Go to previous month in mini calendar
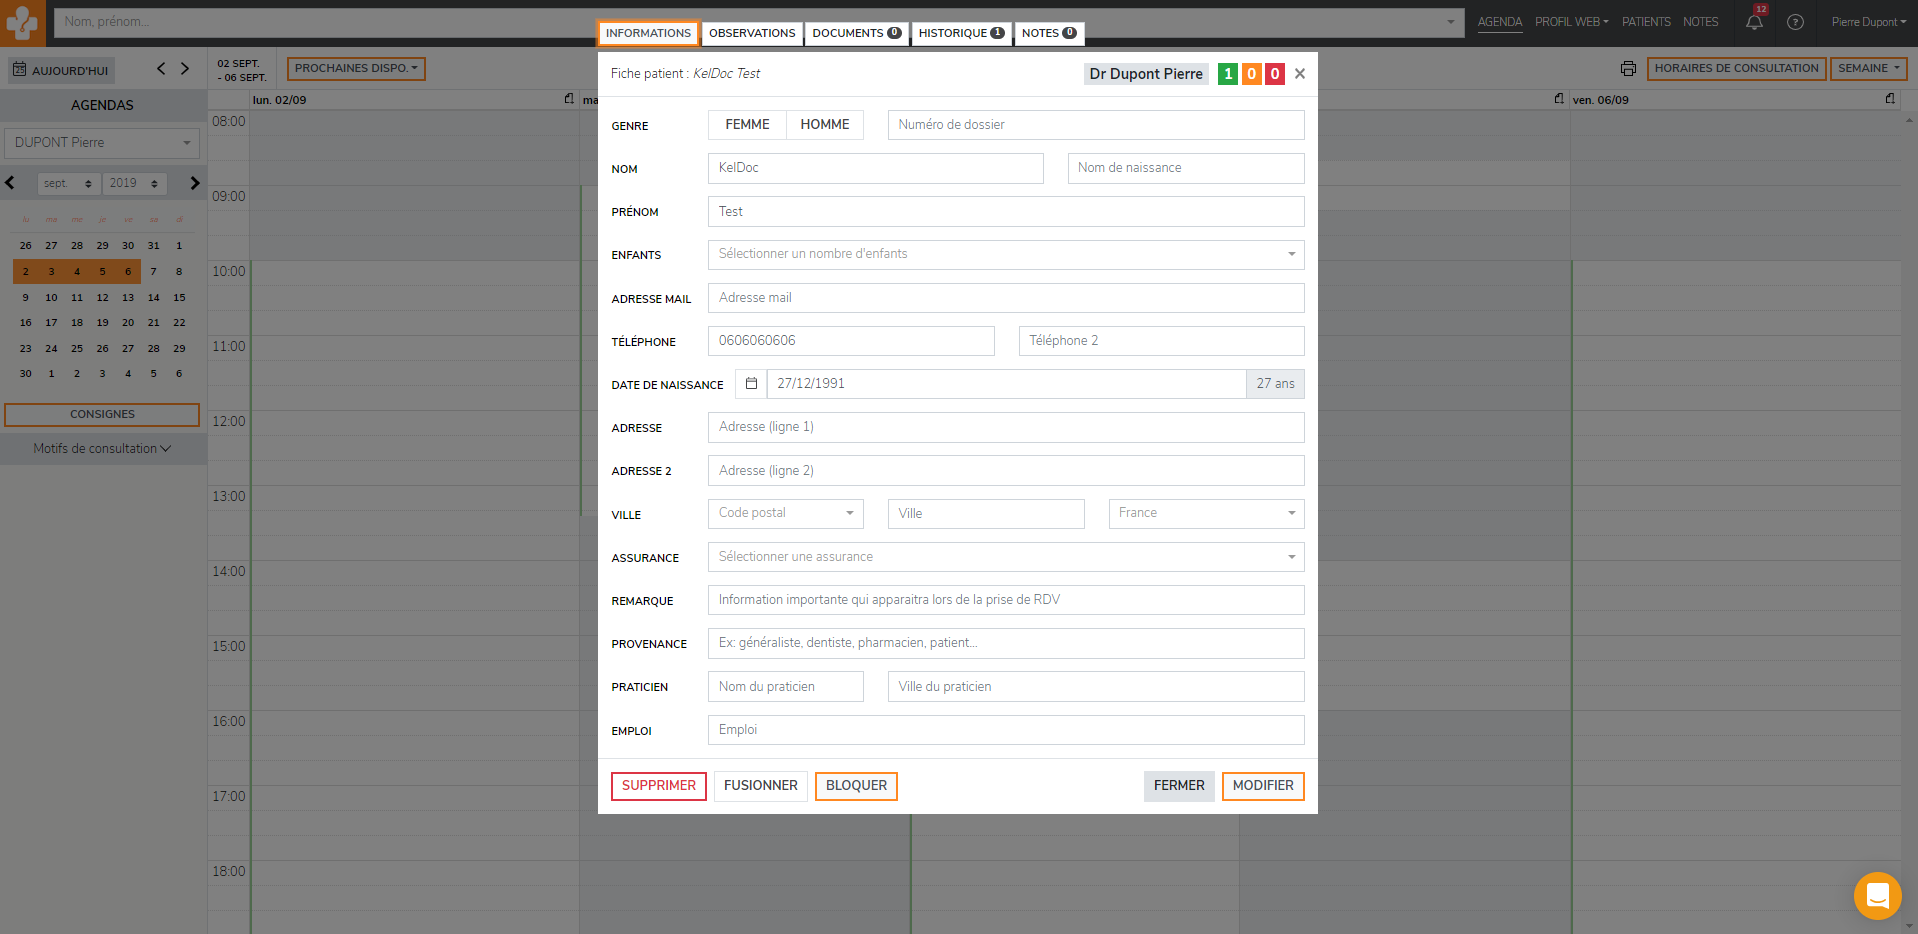The height and width of the screenshot is (934, 1918). (x=10, y=183)
